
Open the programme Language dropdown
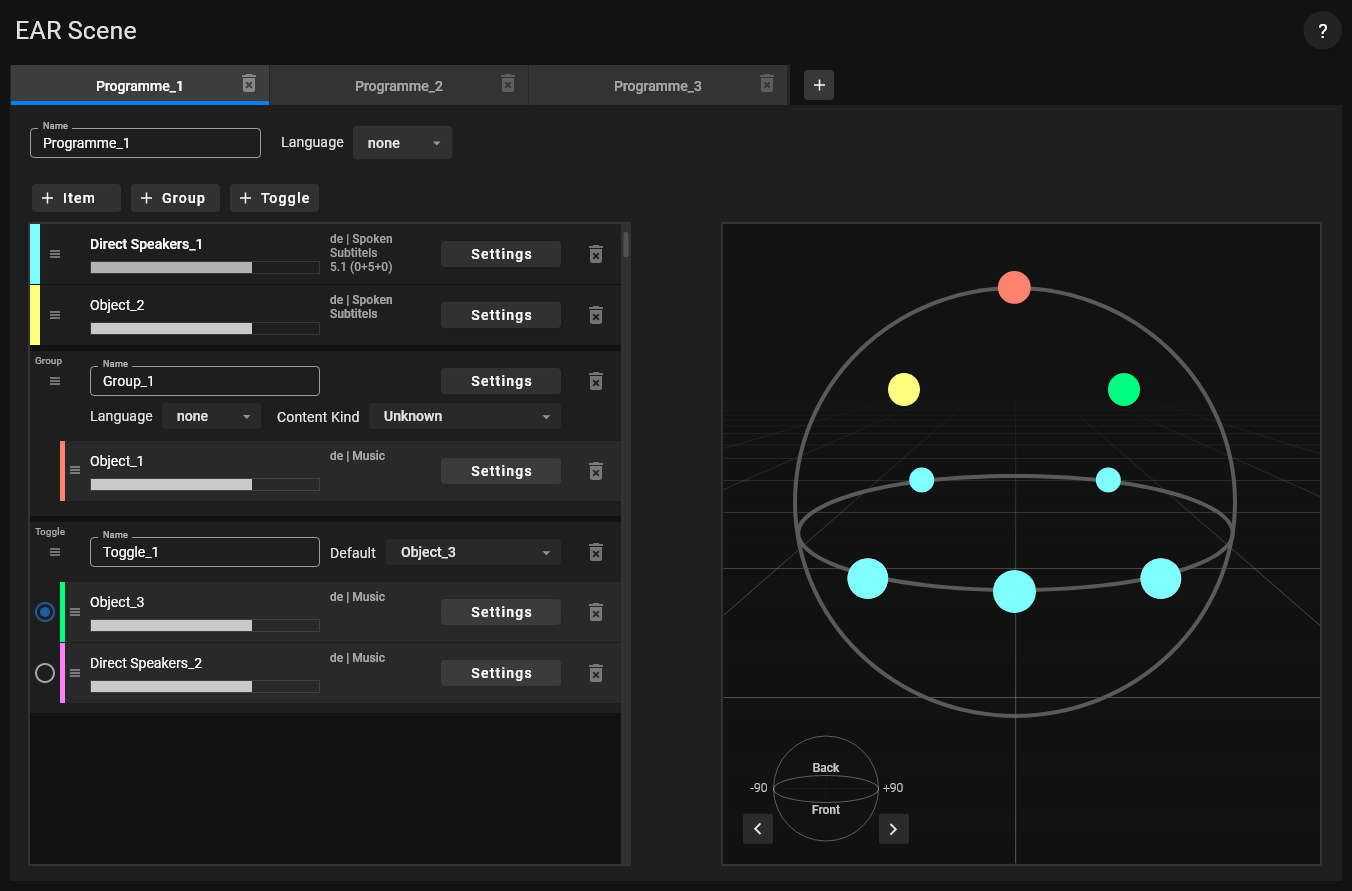pyautogui.click(x=402, y=143)
